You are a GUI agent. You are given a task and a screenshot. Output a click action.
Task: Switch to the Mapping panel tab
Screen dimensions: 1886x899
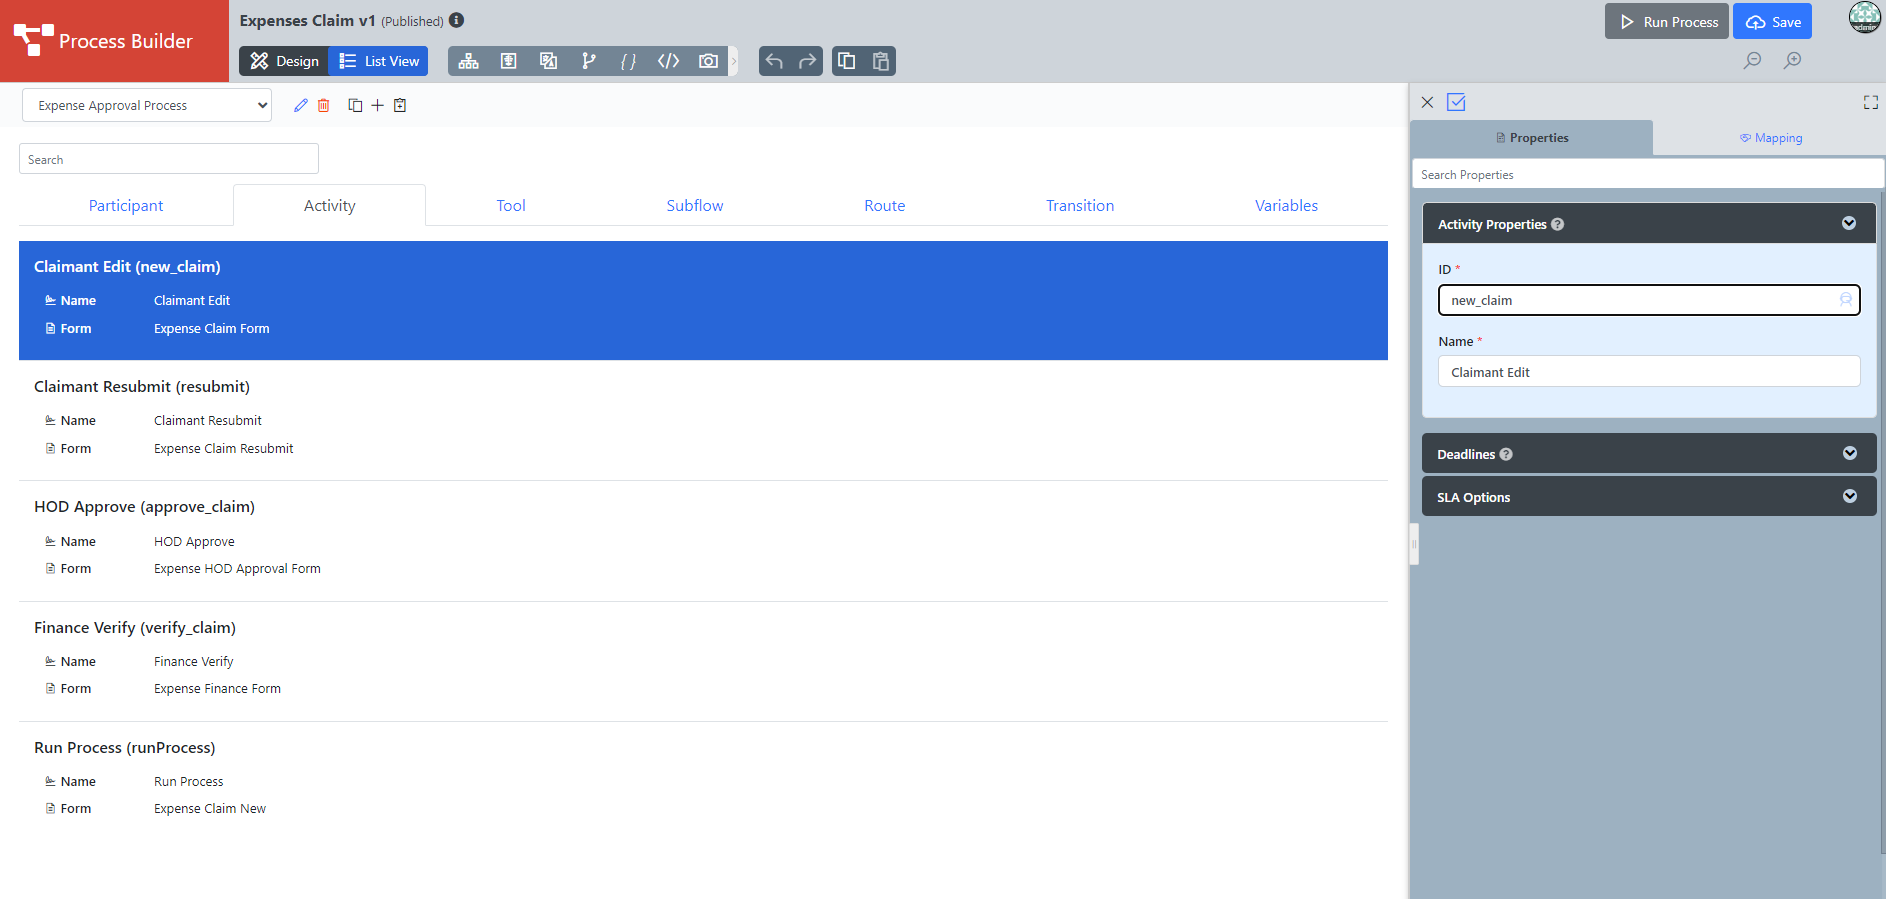coord(1770,138)
